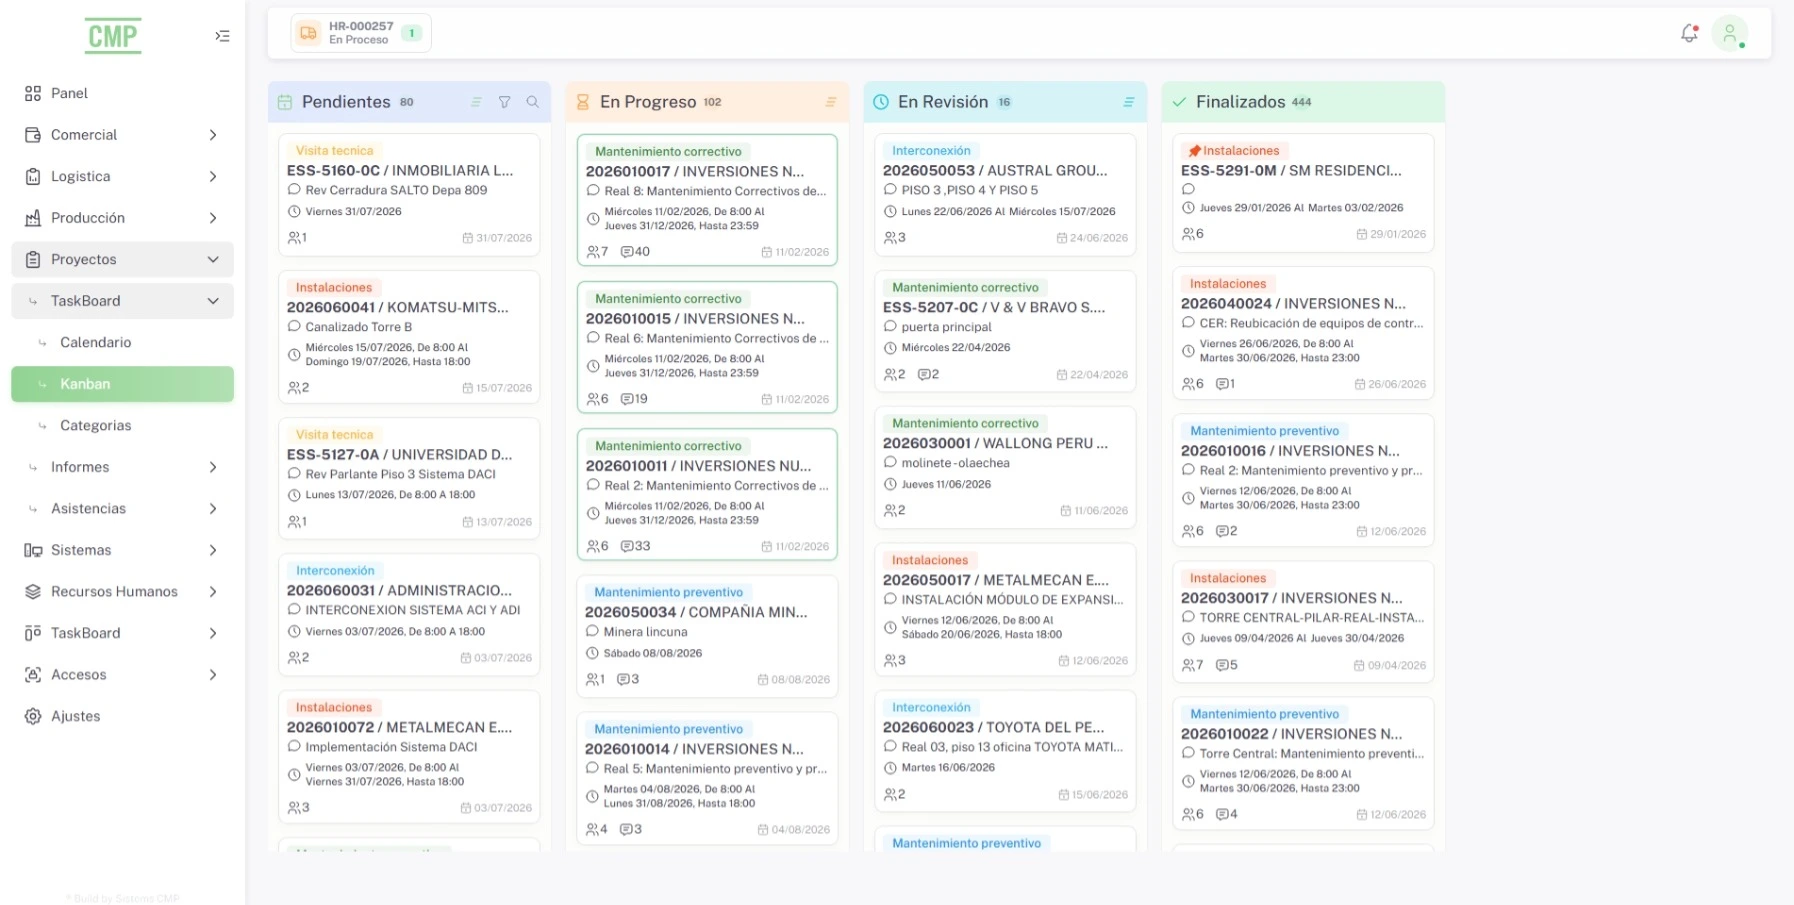Open Ajustes in the sidebar
Viewport: 1794px width, 905px height.
122,716
